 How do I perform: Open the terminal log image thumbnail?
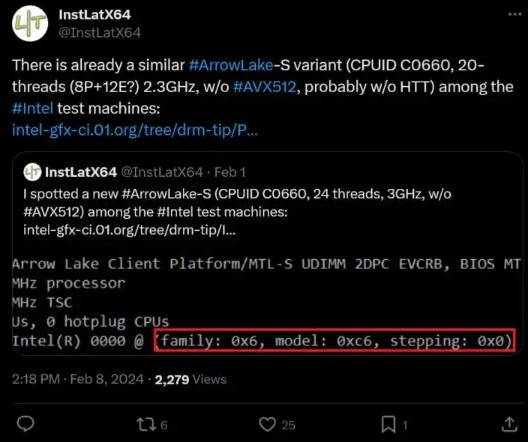pyautogui.click(x=267, y=303)
